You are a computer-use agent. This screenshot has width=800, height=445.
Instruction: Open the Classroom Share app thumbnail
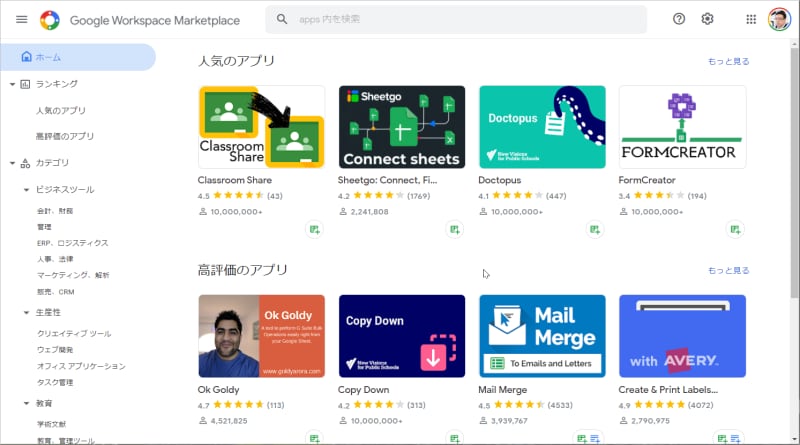(261, 127)
